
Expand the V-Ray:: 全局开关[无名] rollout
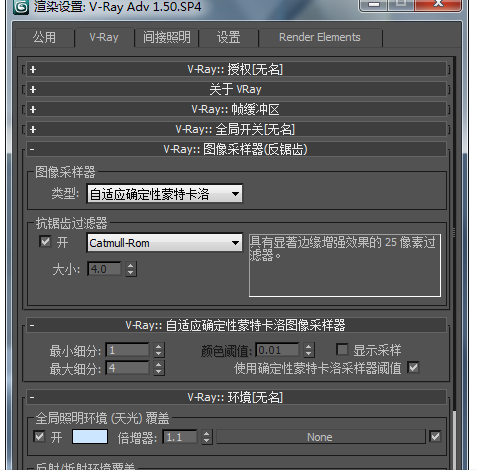tap(236, 129)
